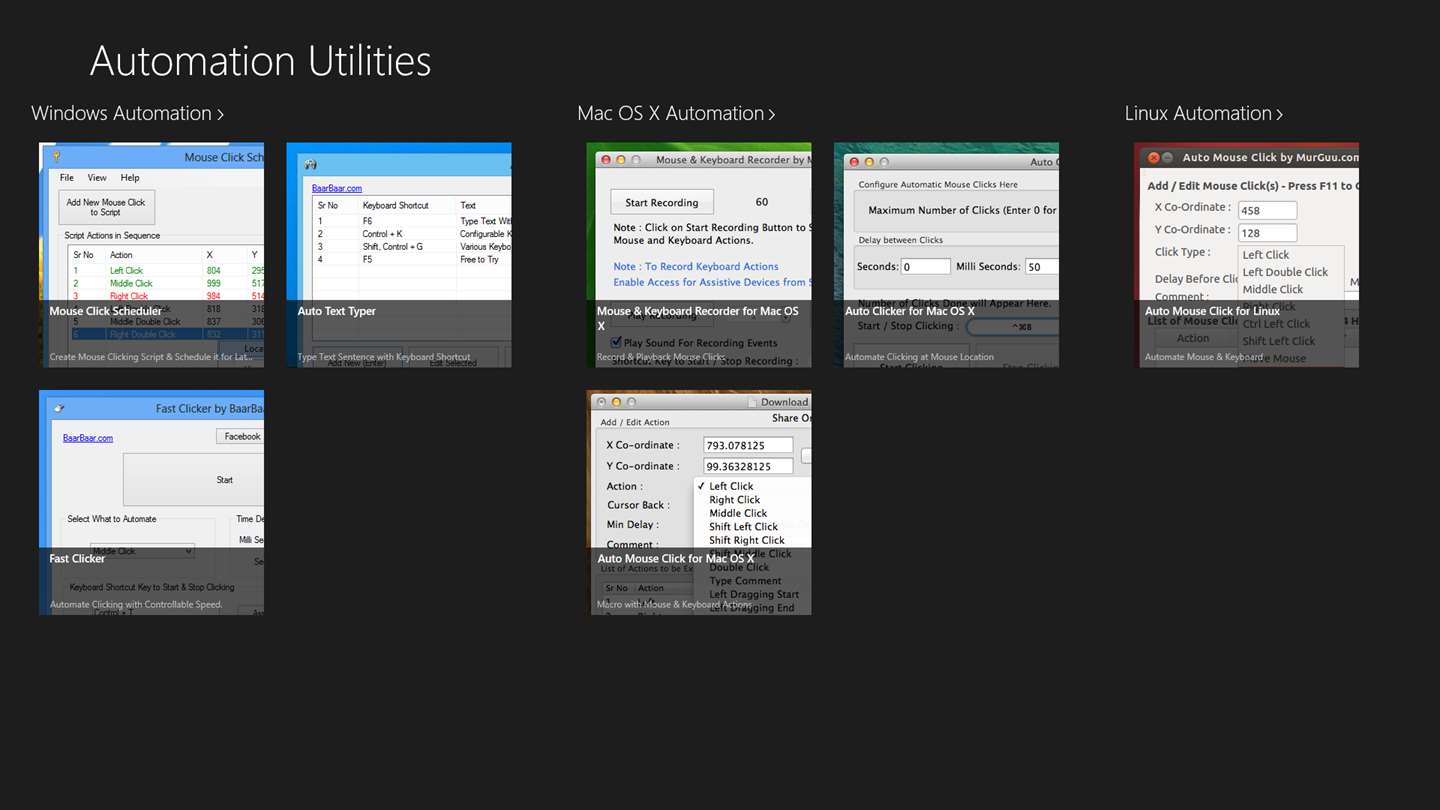1440x810 pixels.
Task: Open the Fast Clicker tile
Action: 151,502
